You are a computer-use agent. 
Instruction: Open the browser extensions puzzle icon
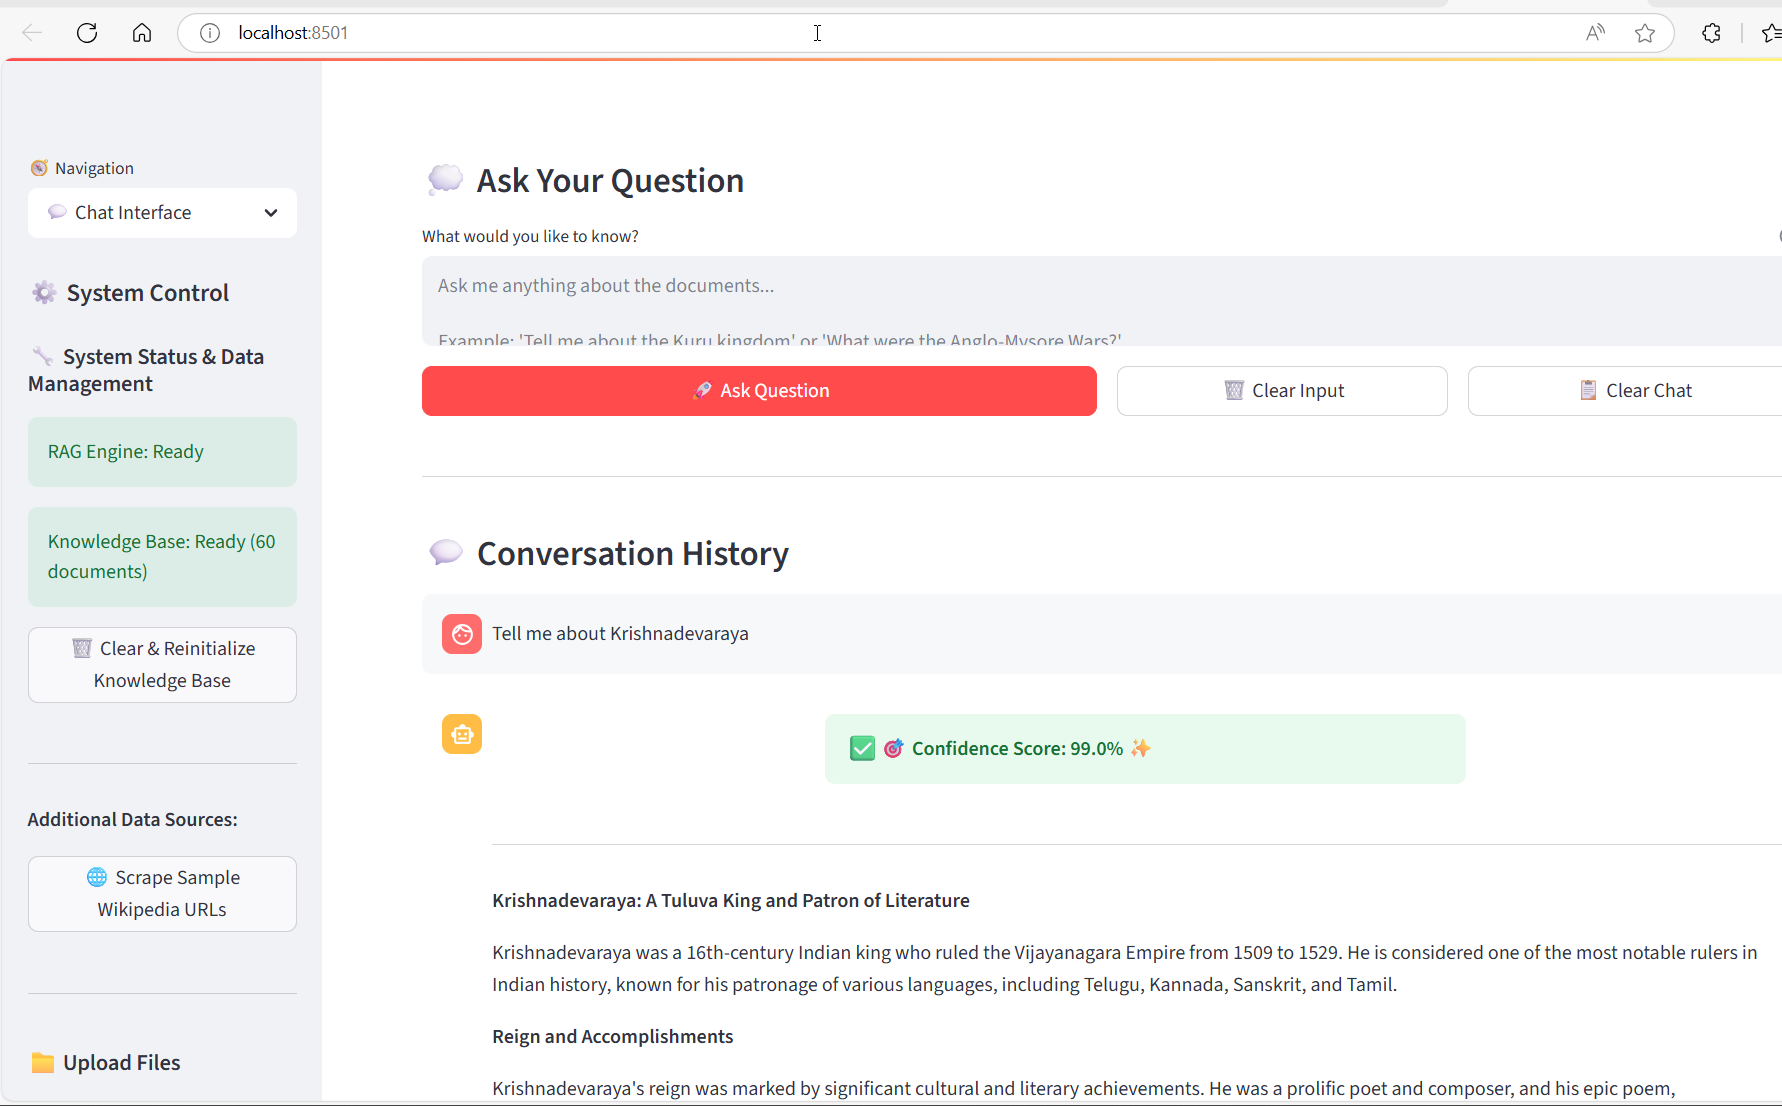coord(1711,33)
